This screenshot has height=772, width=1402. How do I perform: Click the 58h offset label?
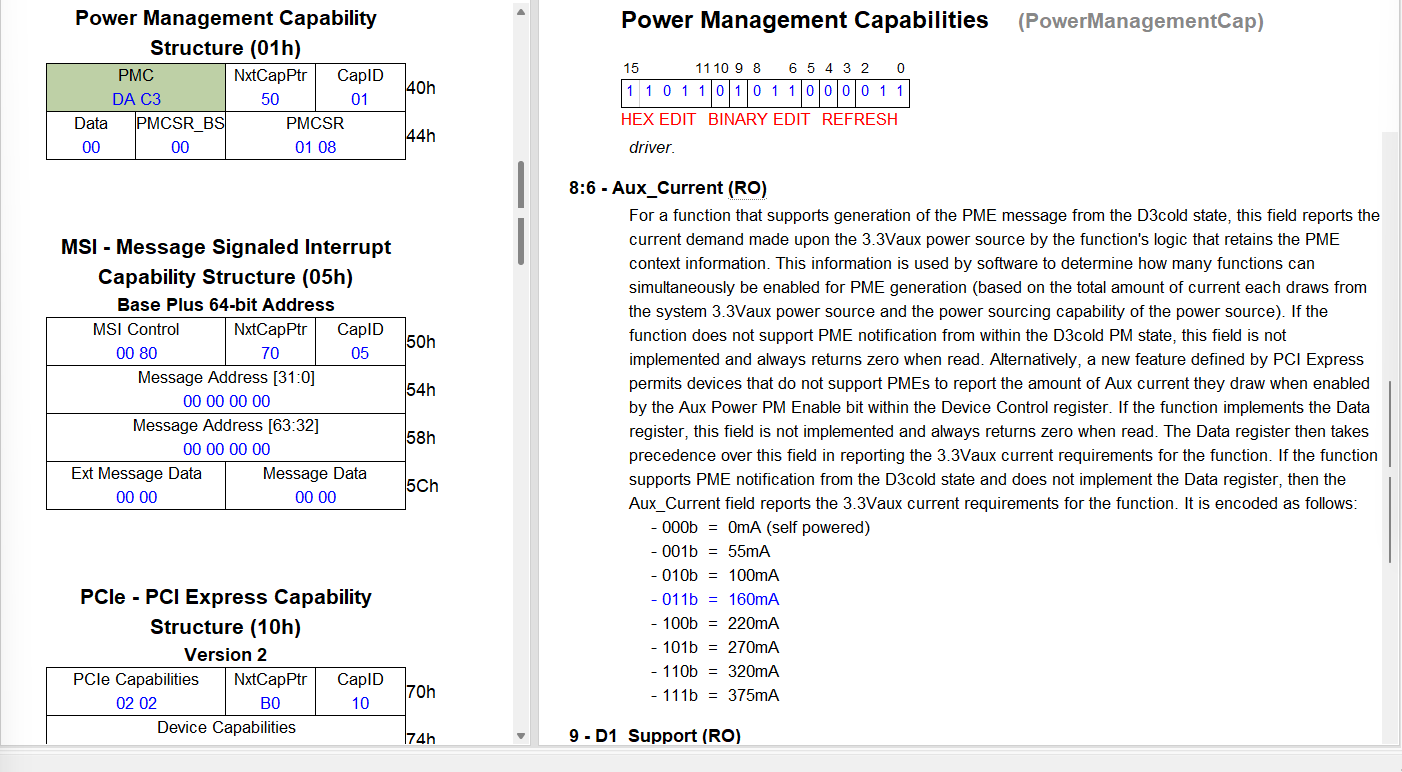421,438
